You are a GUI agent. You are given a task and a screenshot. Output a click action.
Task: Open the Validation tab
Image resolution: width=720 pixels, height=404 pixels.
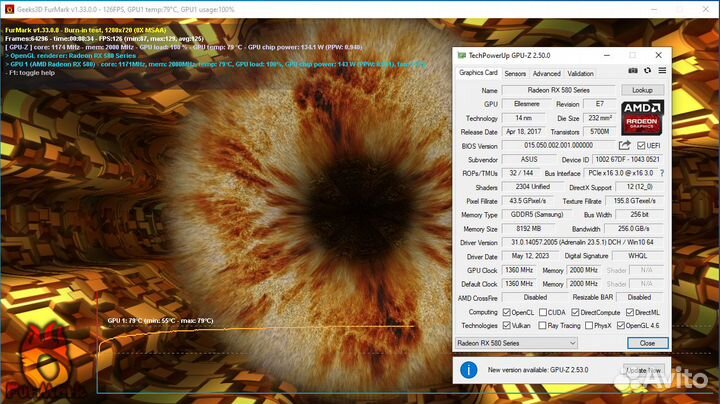[x=580, y=73]
